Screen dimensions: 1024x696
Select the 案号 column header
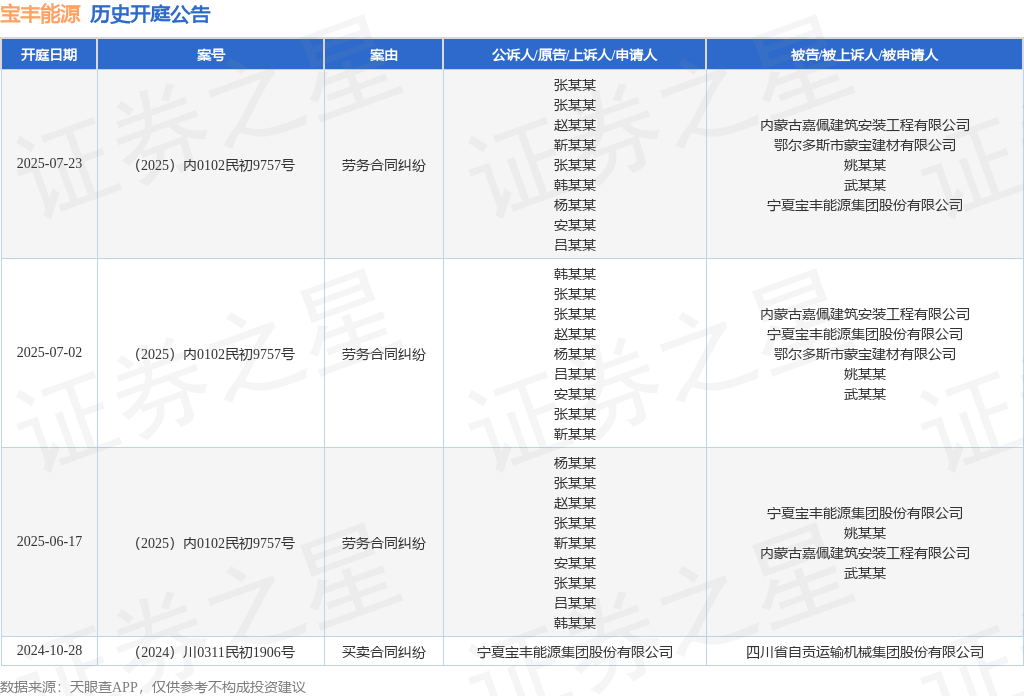point(211,55)
